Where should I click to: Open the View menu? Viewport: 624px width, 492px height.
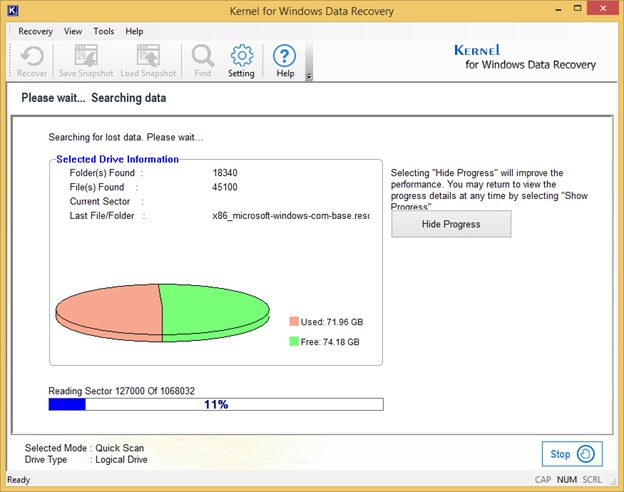point(73,31)
